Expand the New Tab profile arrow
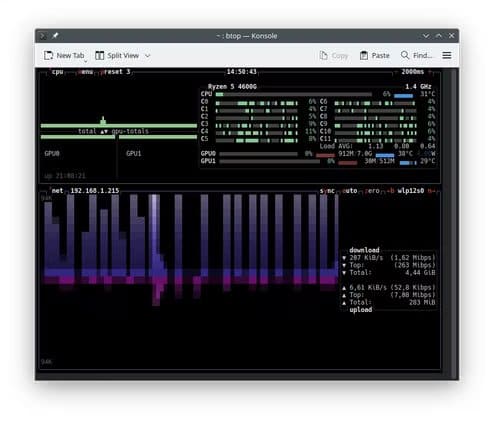The image size is (494, 422). 85,61
